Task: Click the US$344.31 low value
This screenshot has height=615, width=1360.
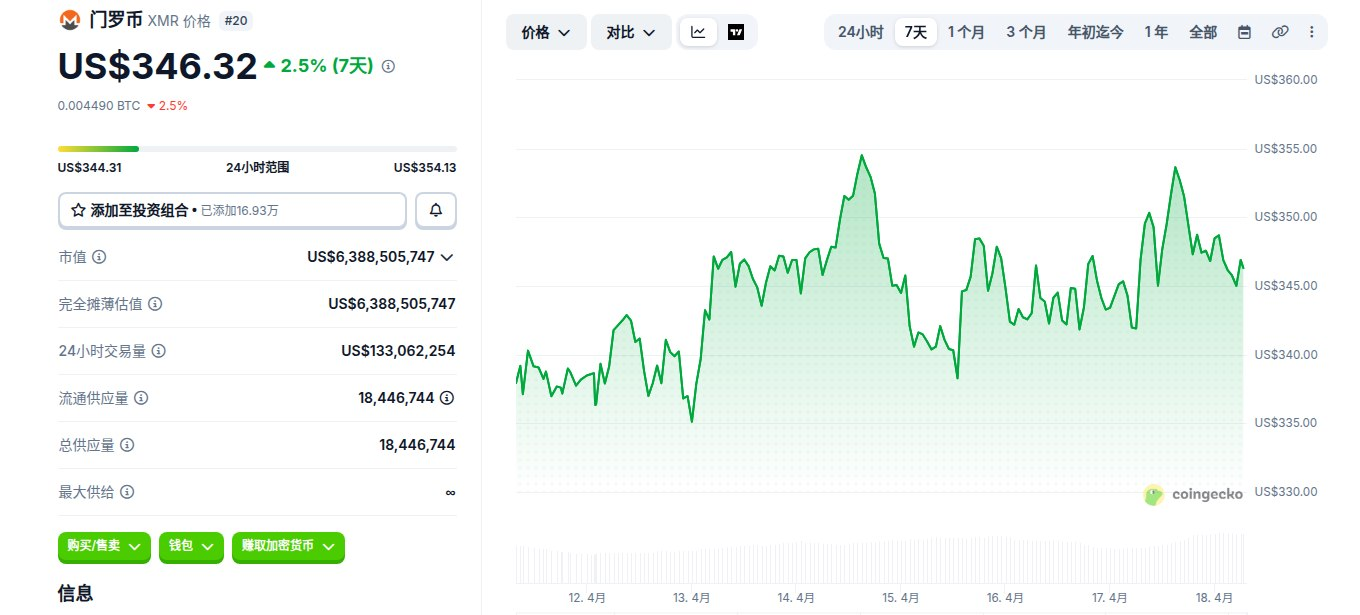Action: [90, 168]
